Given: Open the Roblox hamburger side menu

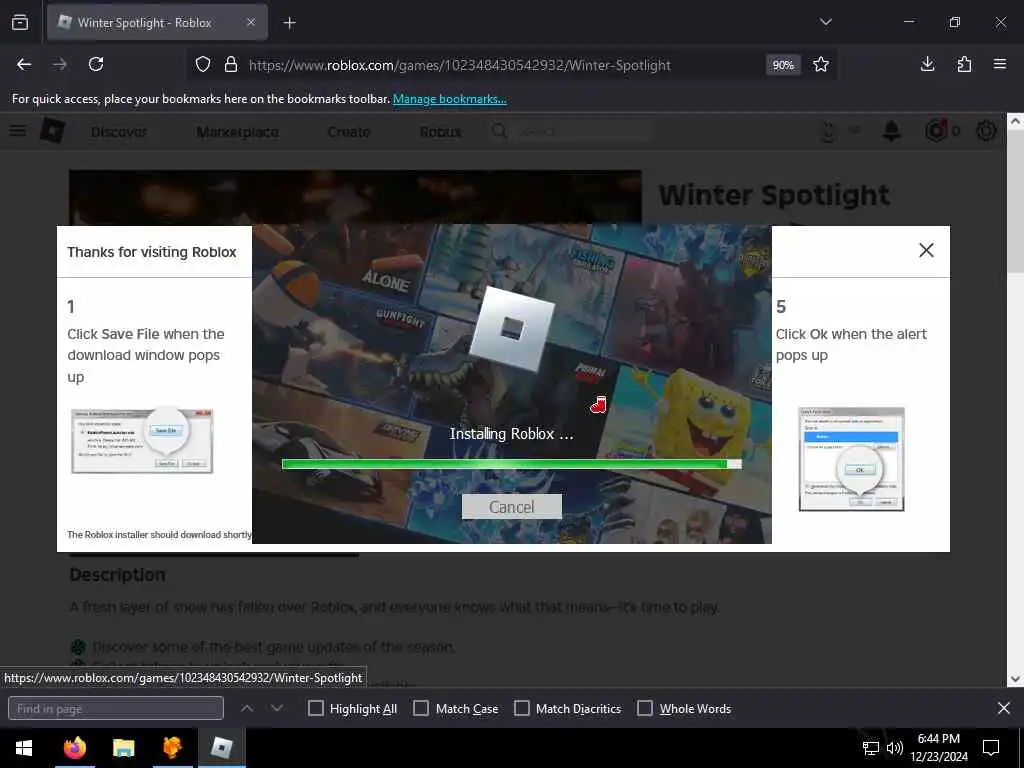Looking at the screenshot, I should (18, 131).
